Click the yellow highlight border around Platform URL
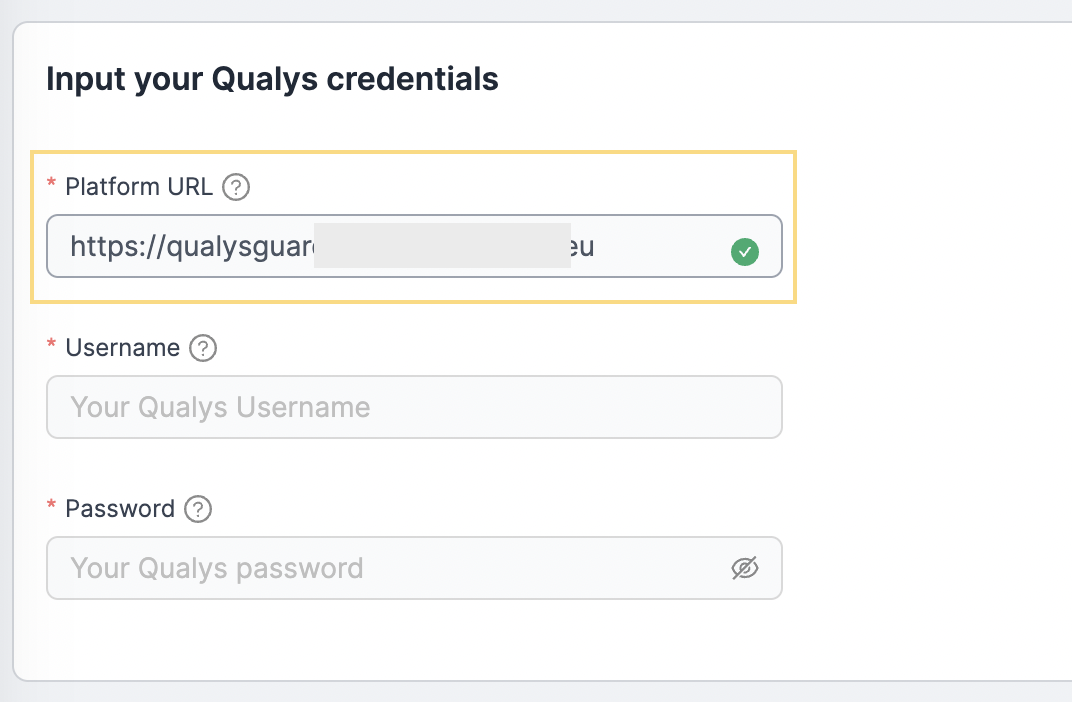Screen dimensions: 1072x702 coord(414,152)
